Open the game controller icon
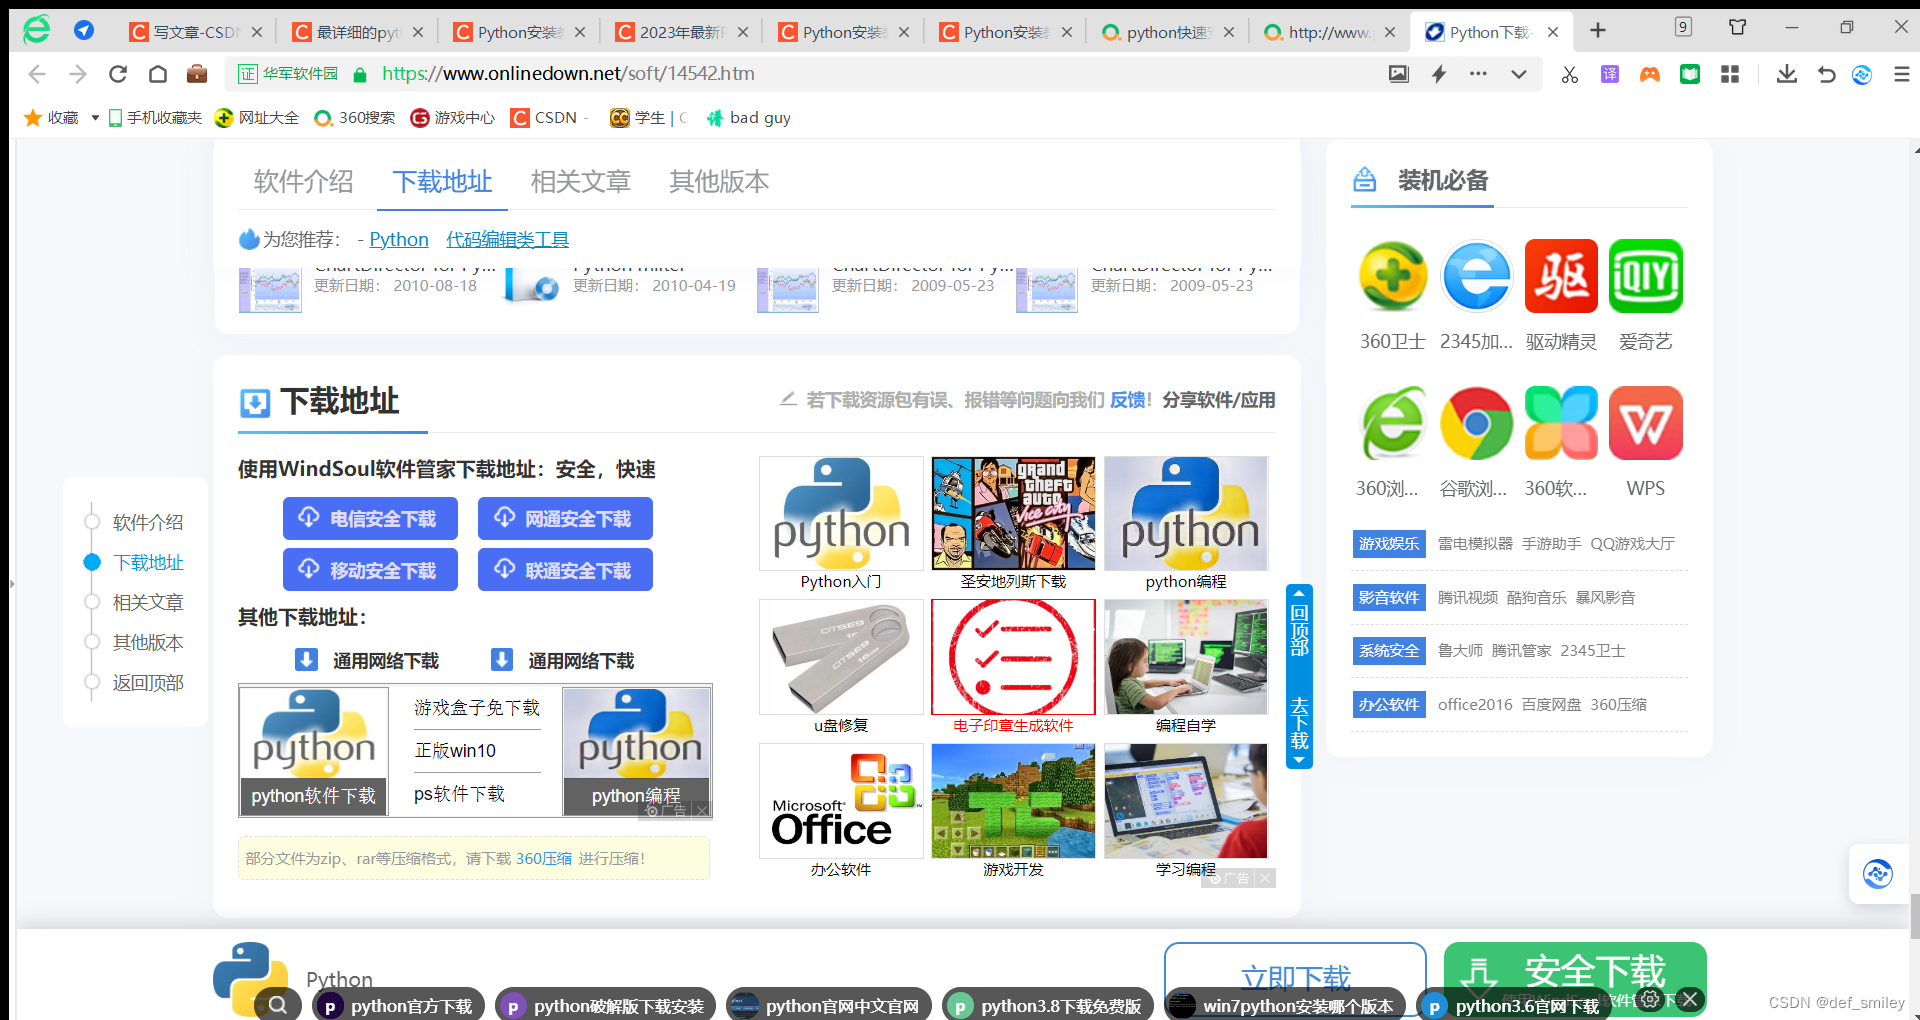1920x1020 pixels. [x=1650, y=74]
